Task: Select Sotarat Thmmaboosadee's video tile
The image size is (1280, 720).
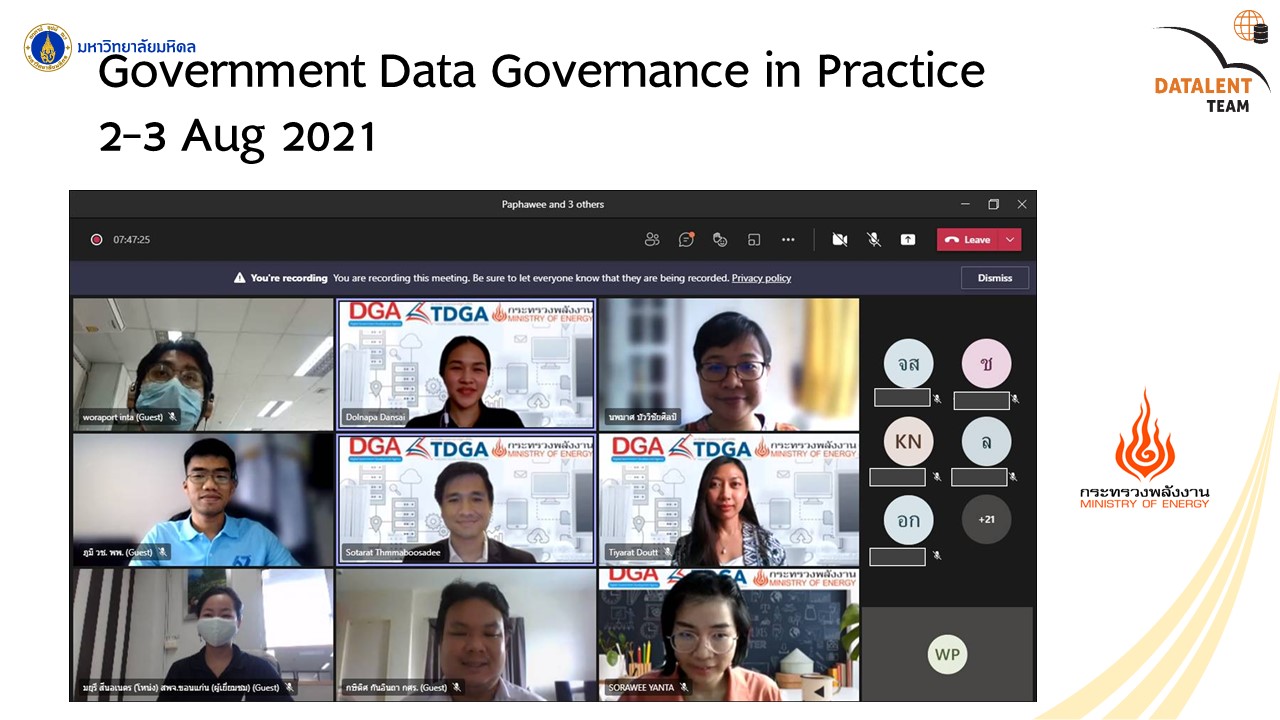Action: tap(466, 498)
